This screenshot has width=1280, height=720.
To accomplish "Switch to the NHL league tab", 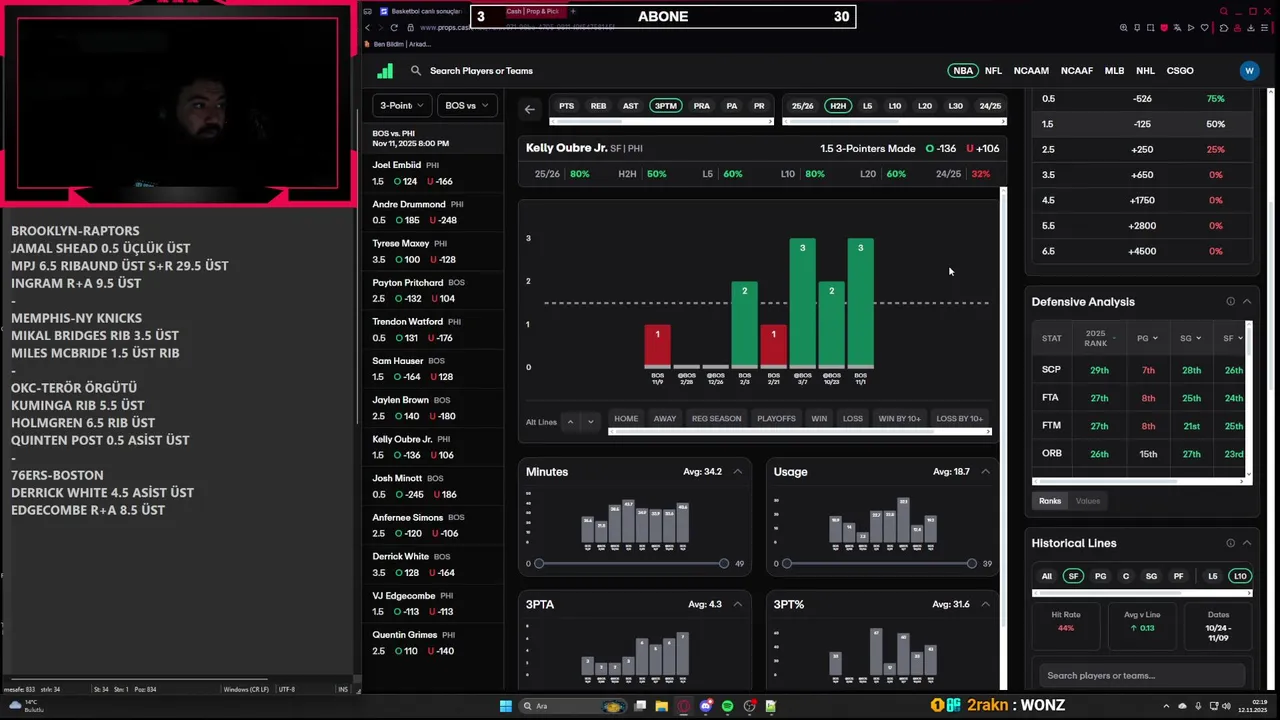I will 1145,71.
